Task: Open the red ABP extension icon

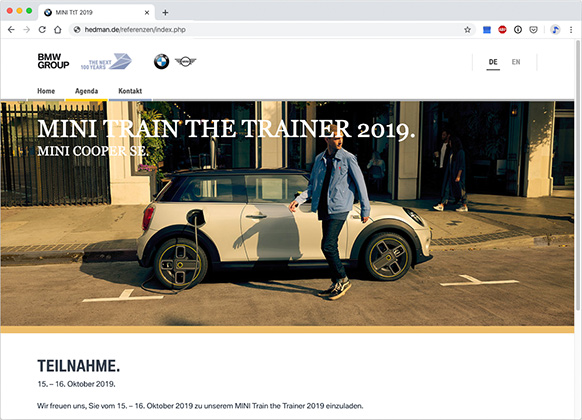Action: (x=502, y=30)
